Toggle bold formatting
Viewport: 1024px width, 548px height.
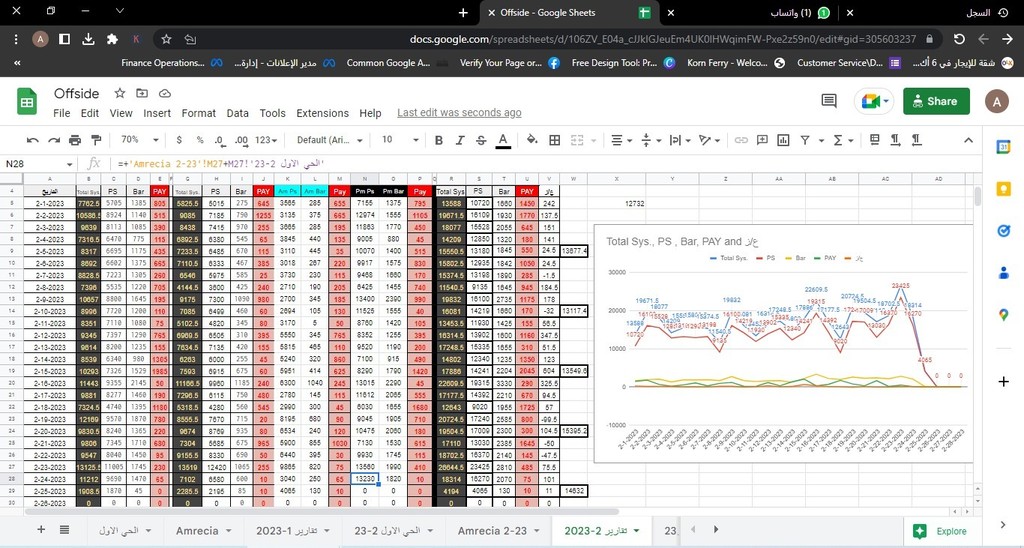coord(439,140)
